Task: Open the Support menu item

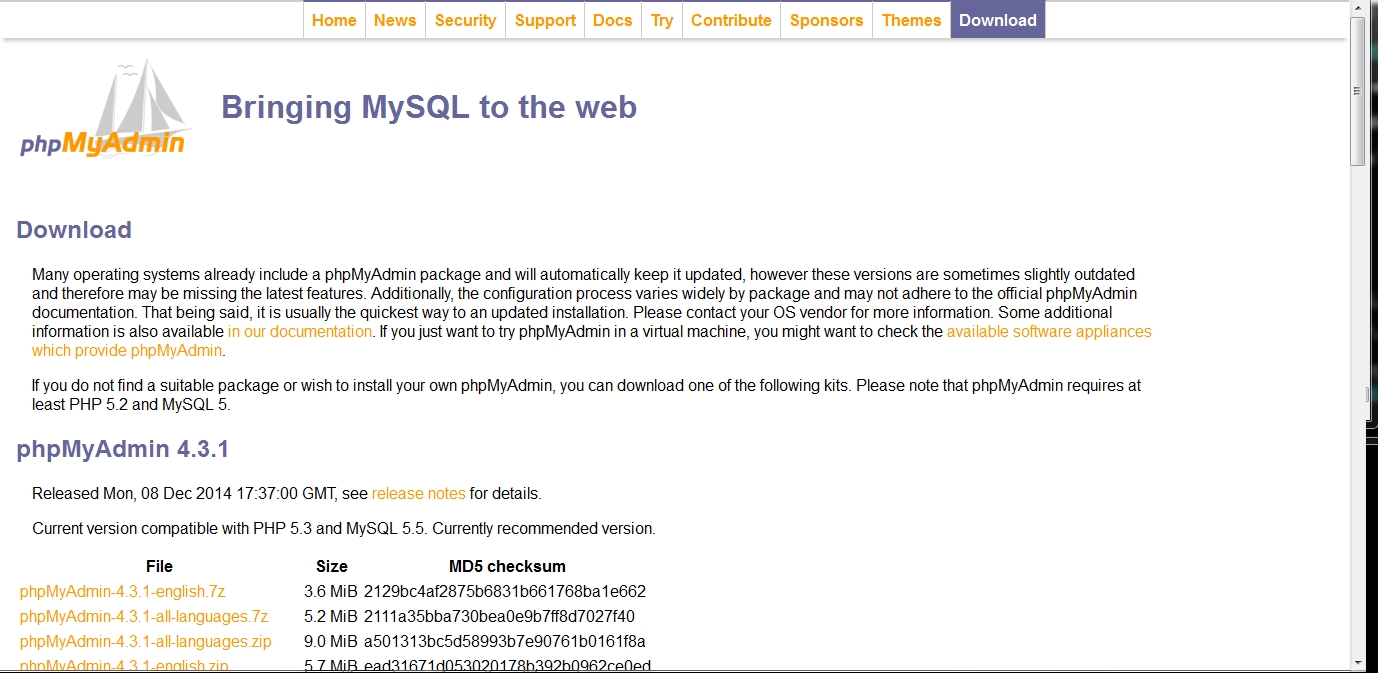Action: tap(545, 20)
